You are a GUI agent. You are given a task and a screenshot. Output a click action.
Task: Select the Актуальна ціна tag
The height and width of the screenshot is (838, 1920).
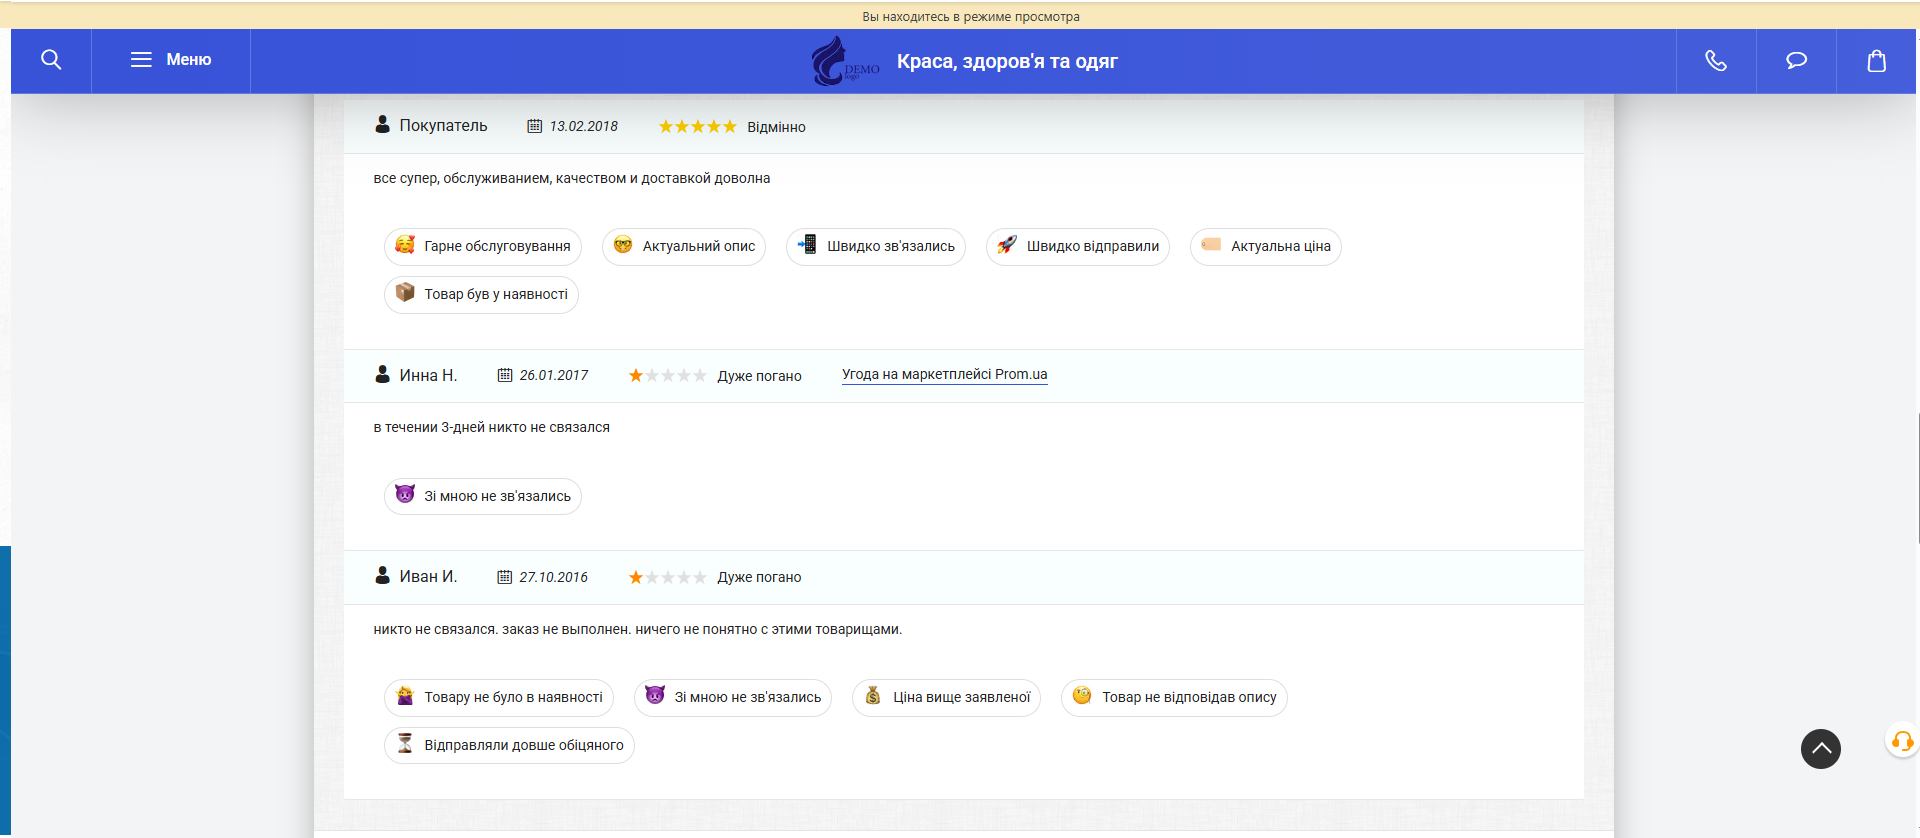click(x=1266, y=246)
